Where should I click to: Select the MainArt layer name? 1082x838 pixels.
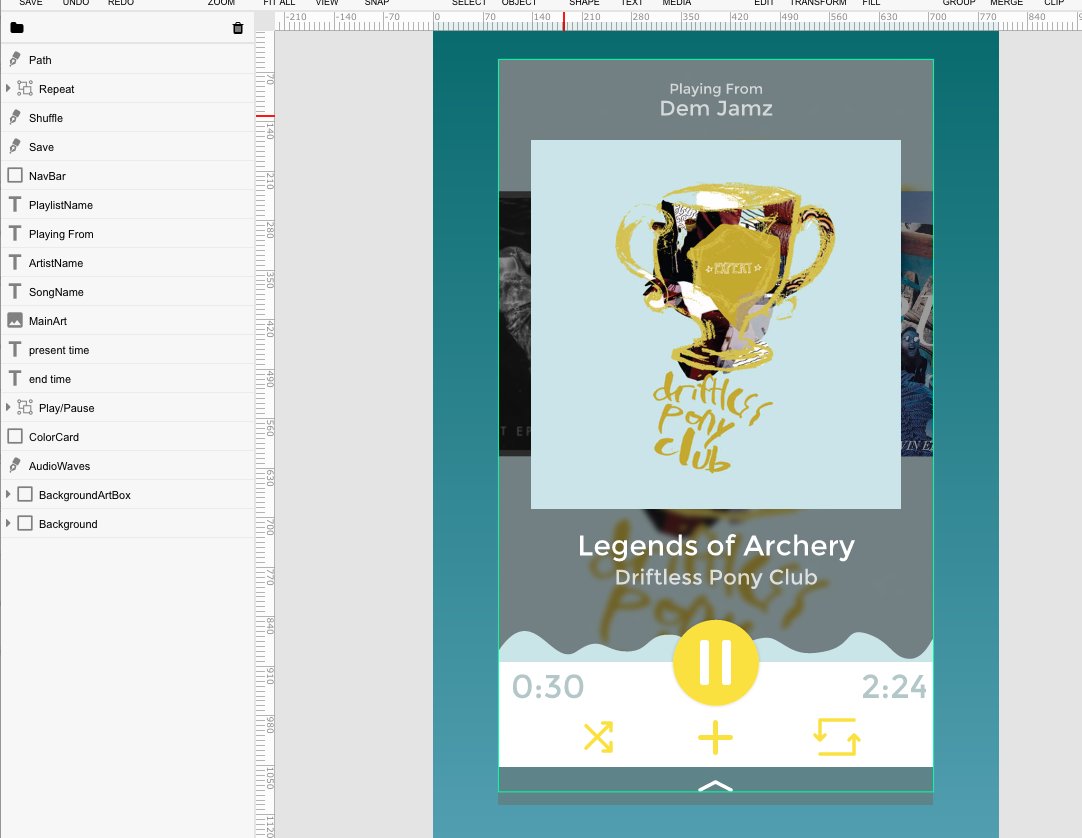pos(48,321)
